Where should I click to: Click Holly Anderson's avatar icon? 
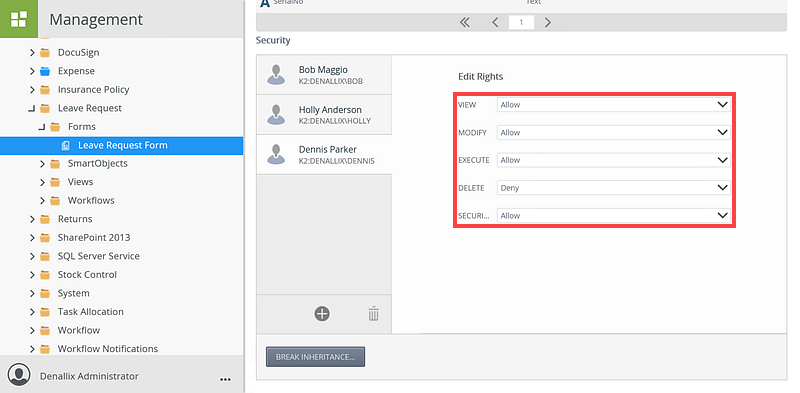[276, 114]
